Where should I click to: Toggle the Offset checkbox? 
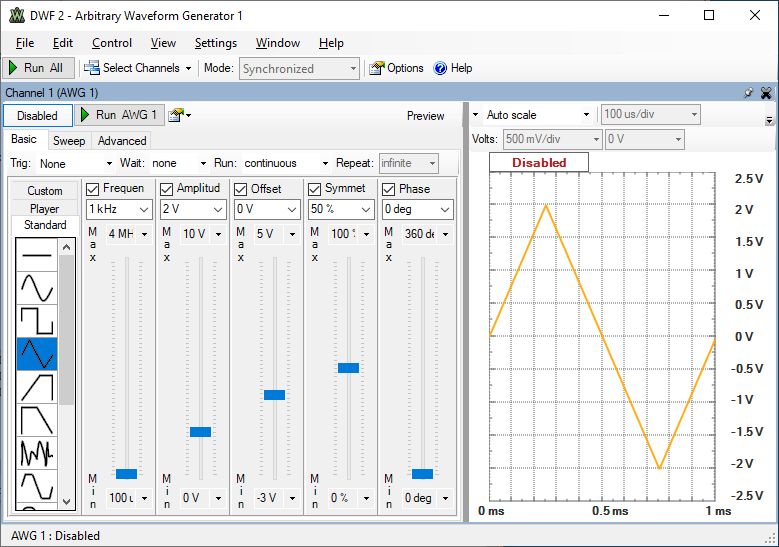(241, 189)
